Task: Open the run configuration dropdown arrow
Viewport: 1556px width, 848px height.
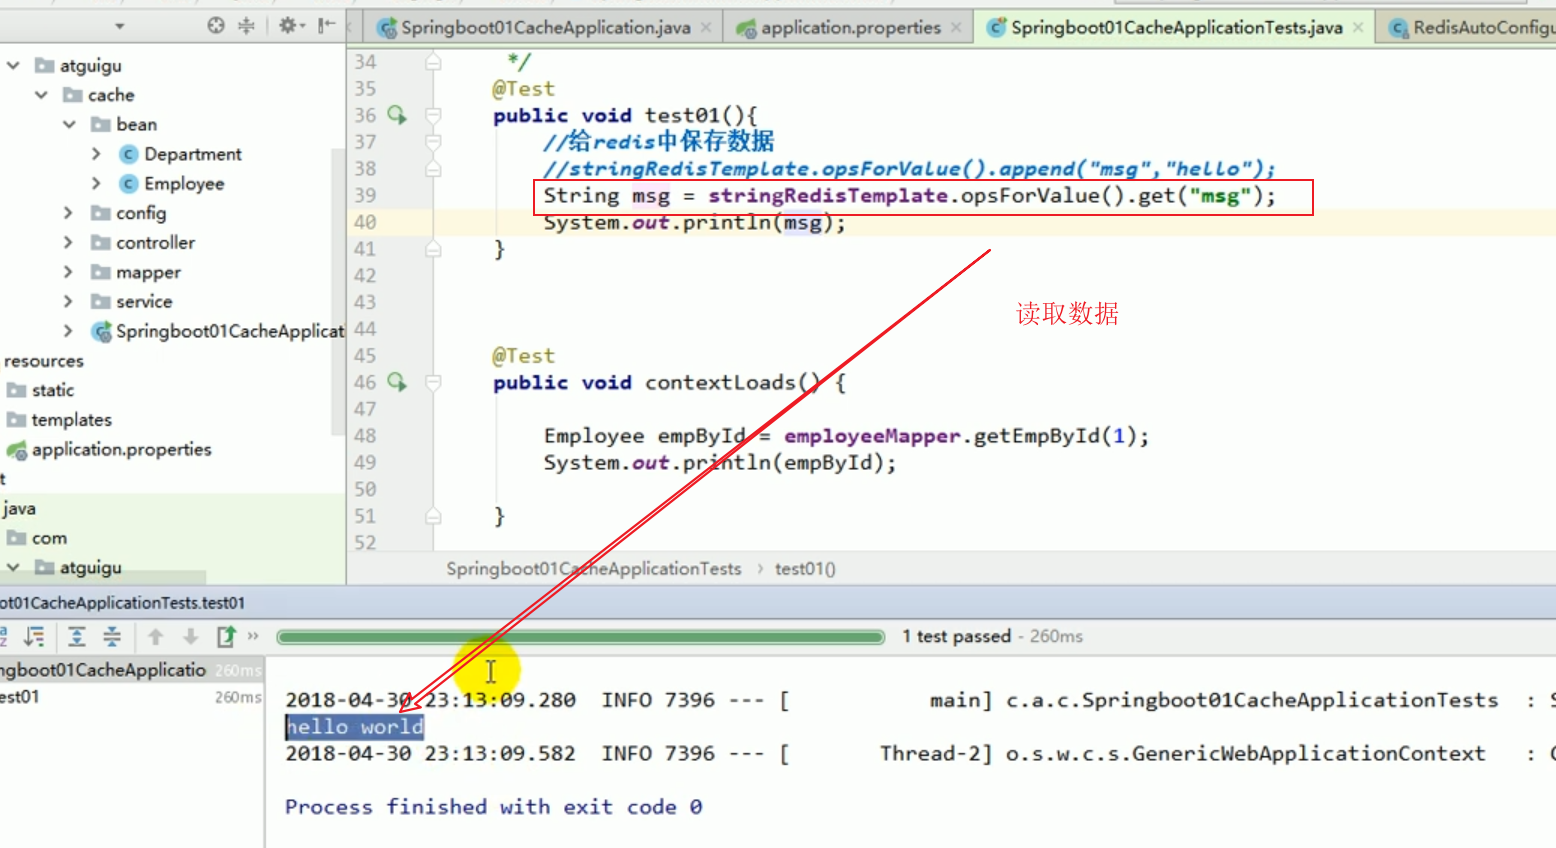Action: (x=119, y=26)
